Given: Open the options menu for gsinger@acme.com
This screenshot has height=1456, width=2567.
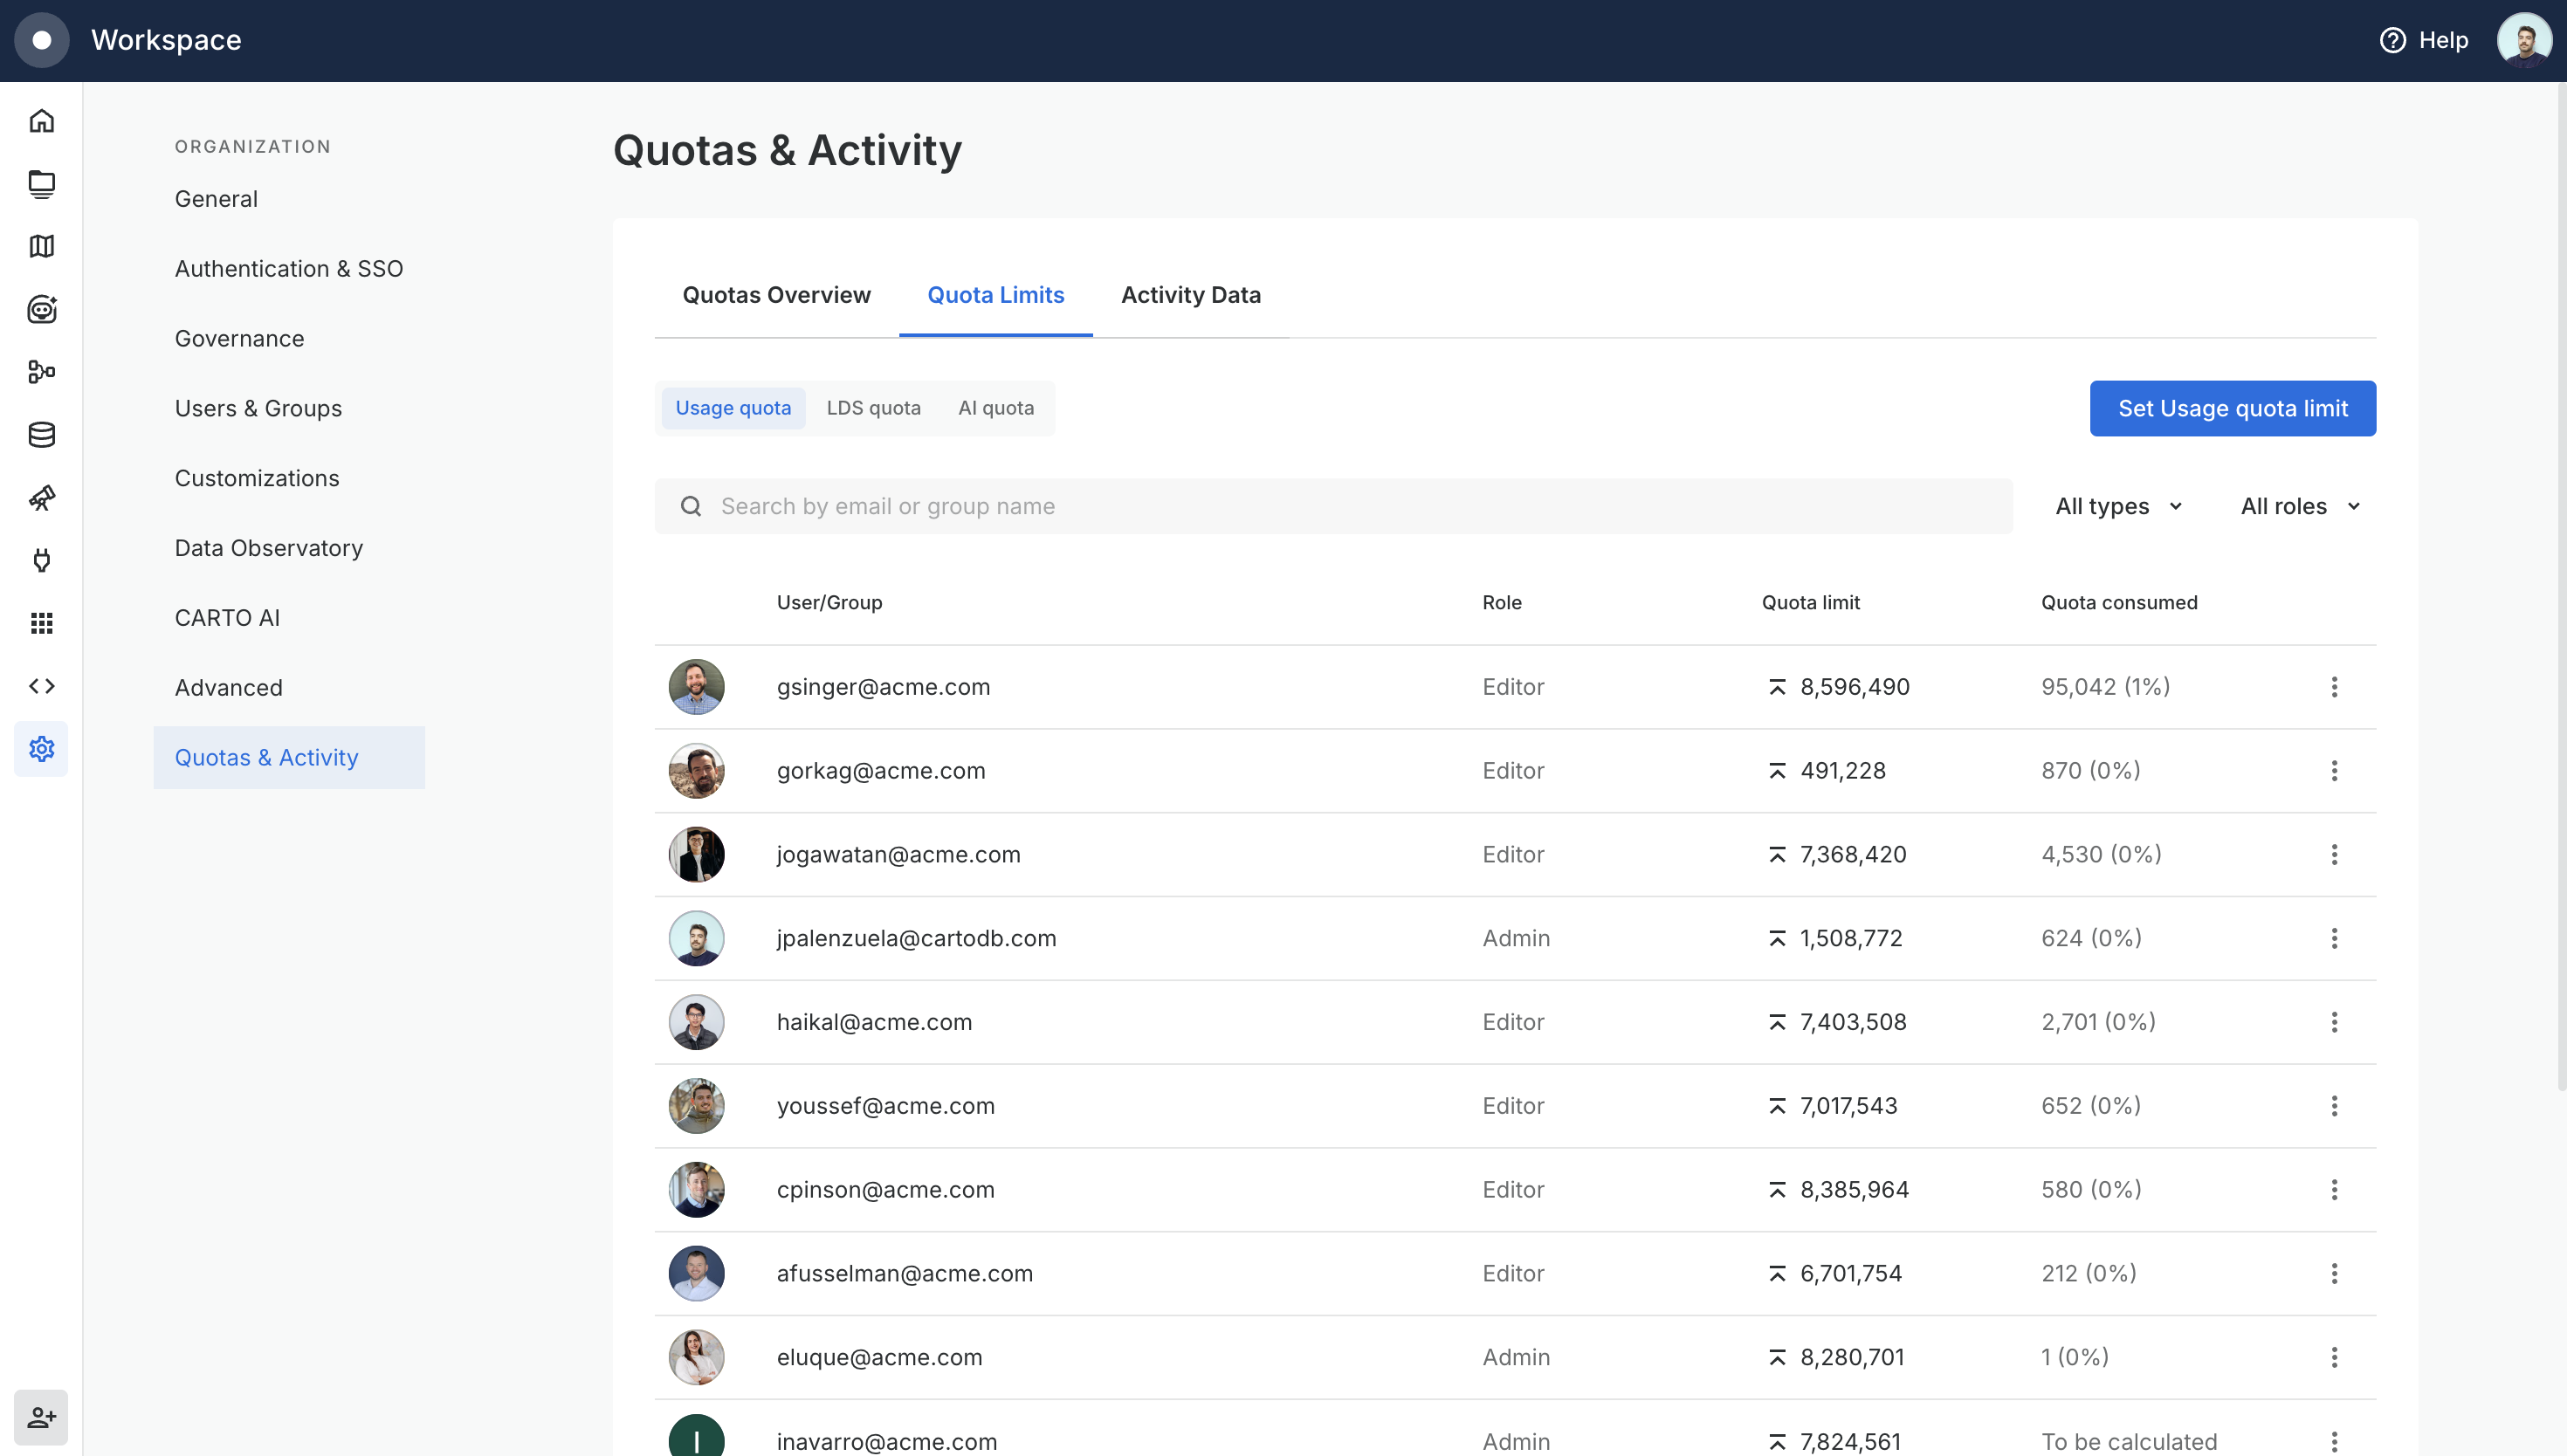Looking at the screenshot, I should pos(2334,687).
